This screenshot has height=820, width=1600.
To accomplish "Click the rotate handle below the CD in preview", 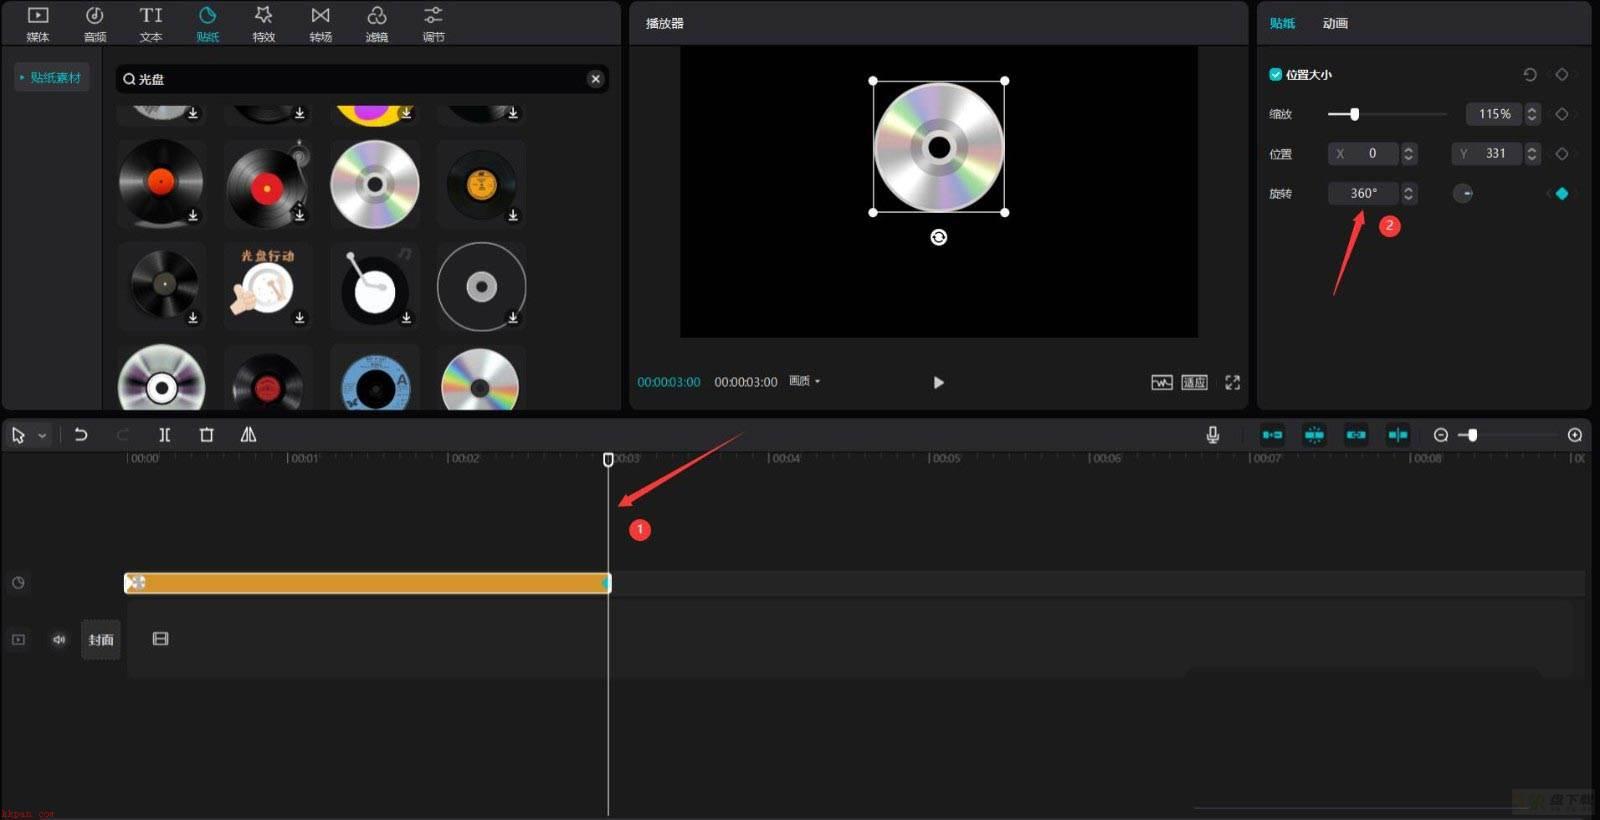I will pos(938,237).
